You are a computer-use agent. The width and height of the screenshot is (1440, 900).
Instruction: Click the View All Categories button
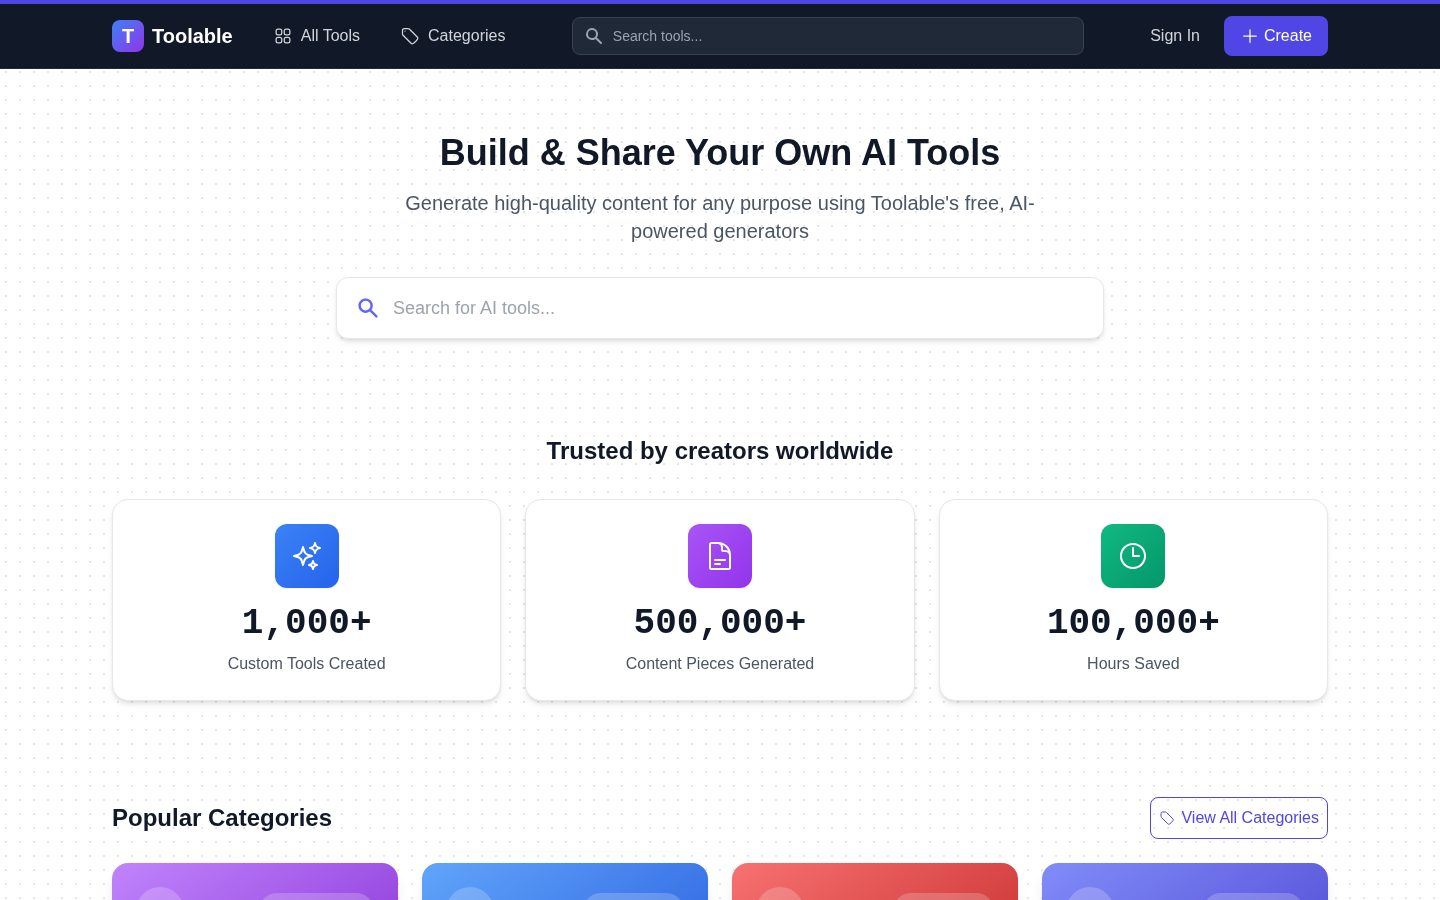(x=1239, y=818)
